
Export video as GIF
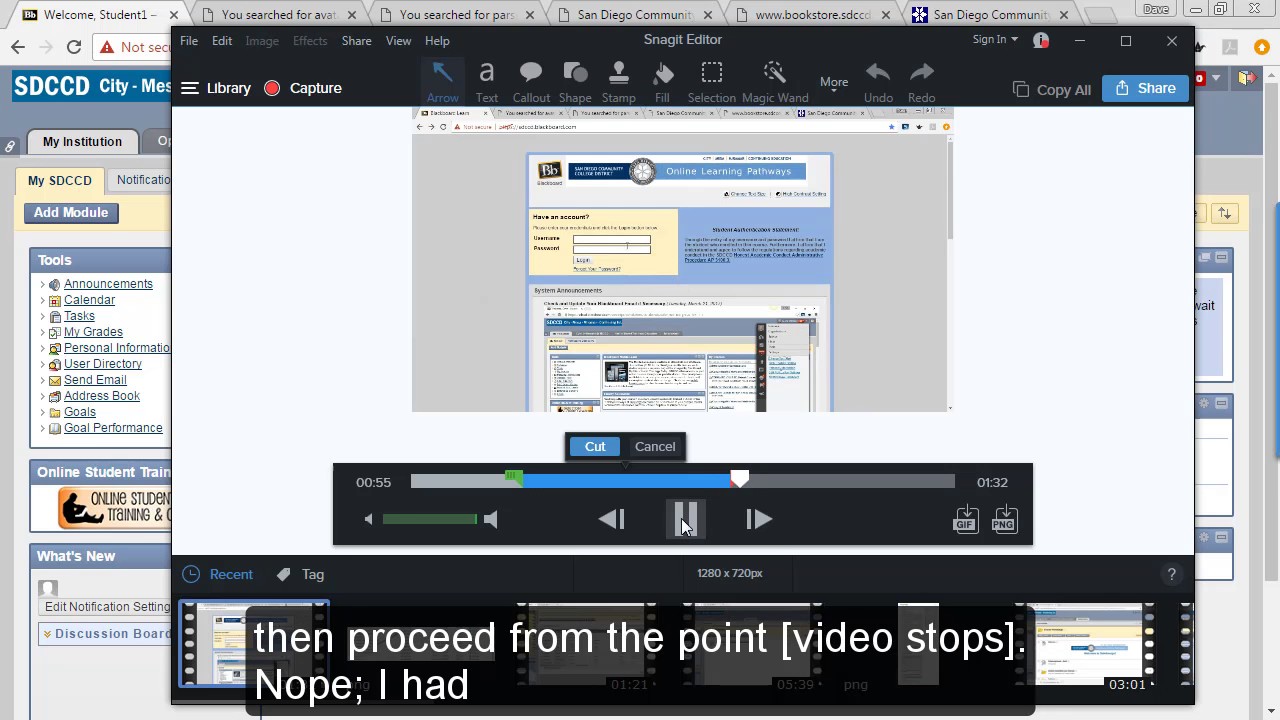pyautogui.click(x=965, y=518)
